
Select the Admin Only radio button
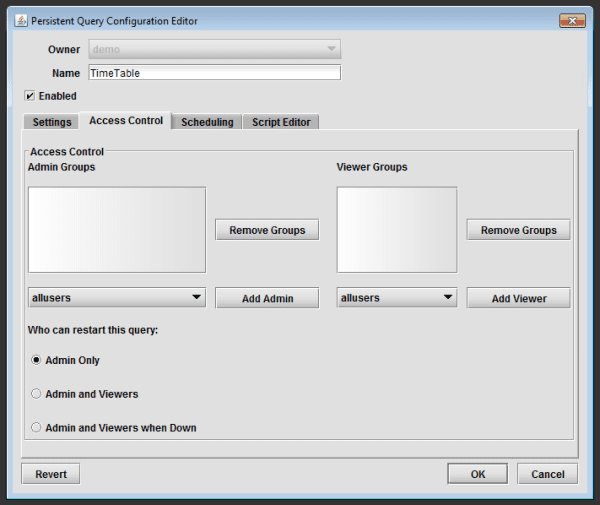tap(37, 360)
